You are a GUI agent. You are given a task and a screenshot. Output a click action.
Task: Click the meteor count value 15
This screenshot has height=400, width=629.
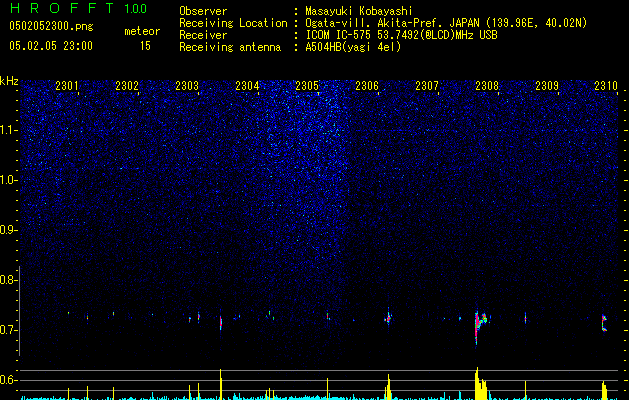(x=145, y=46)
